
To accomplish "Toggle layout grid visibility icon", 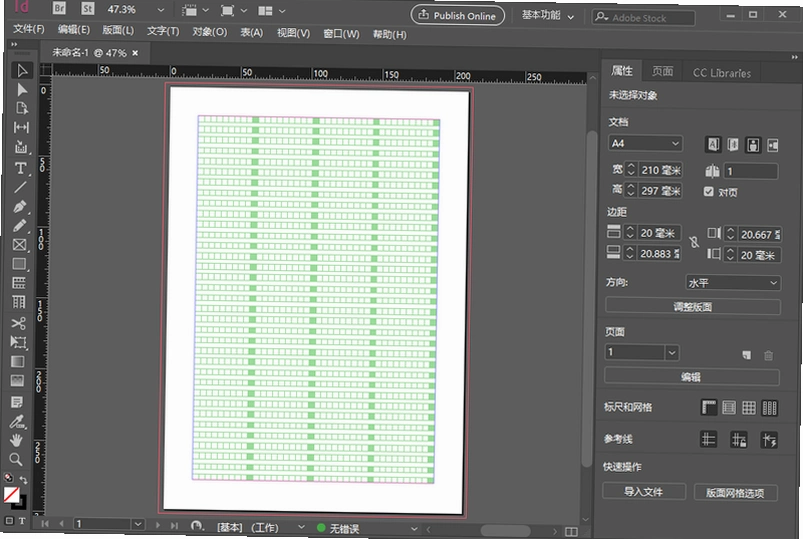I will (769, 408).
